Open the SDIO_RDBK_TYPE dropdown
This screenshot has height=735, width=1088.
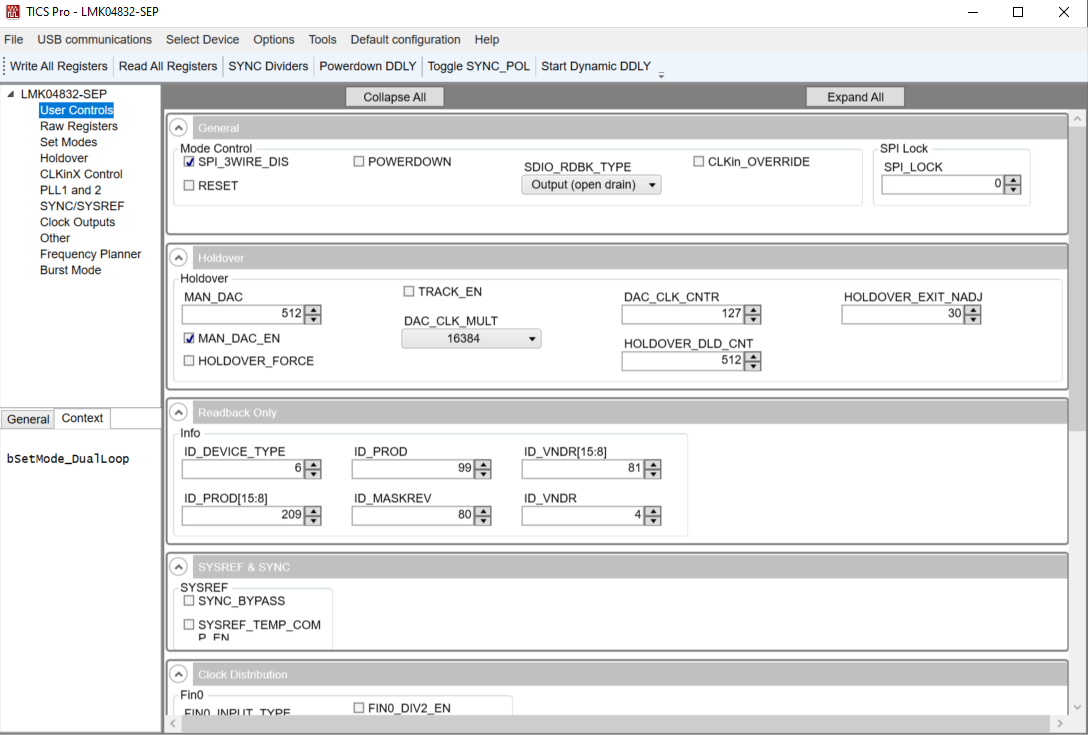[x=591, y=184]
